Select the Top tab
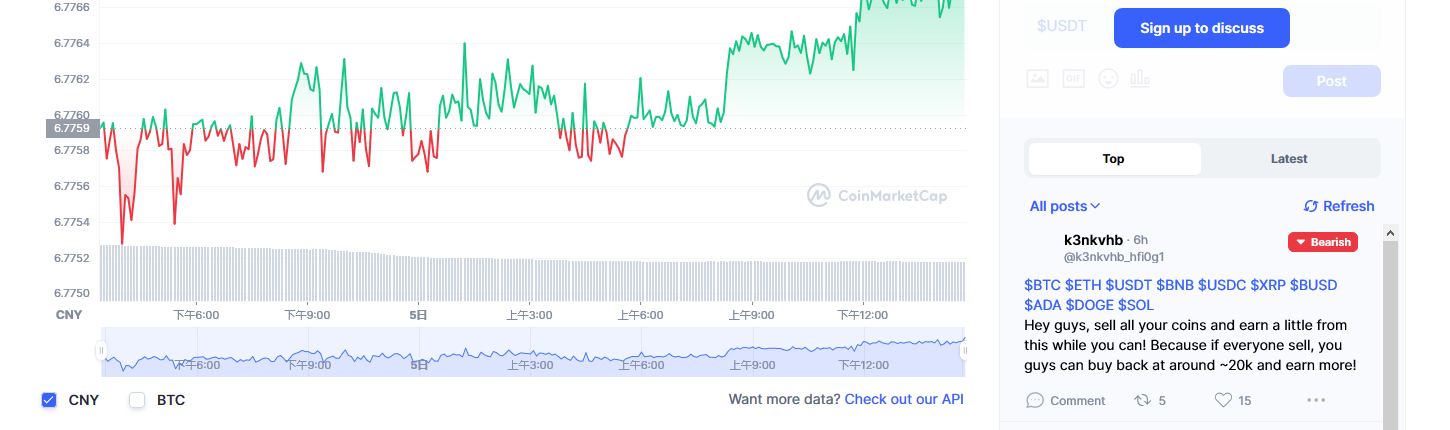Image resolution: width=1450 pixels, height=430 pixels. (1113, 158)
